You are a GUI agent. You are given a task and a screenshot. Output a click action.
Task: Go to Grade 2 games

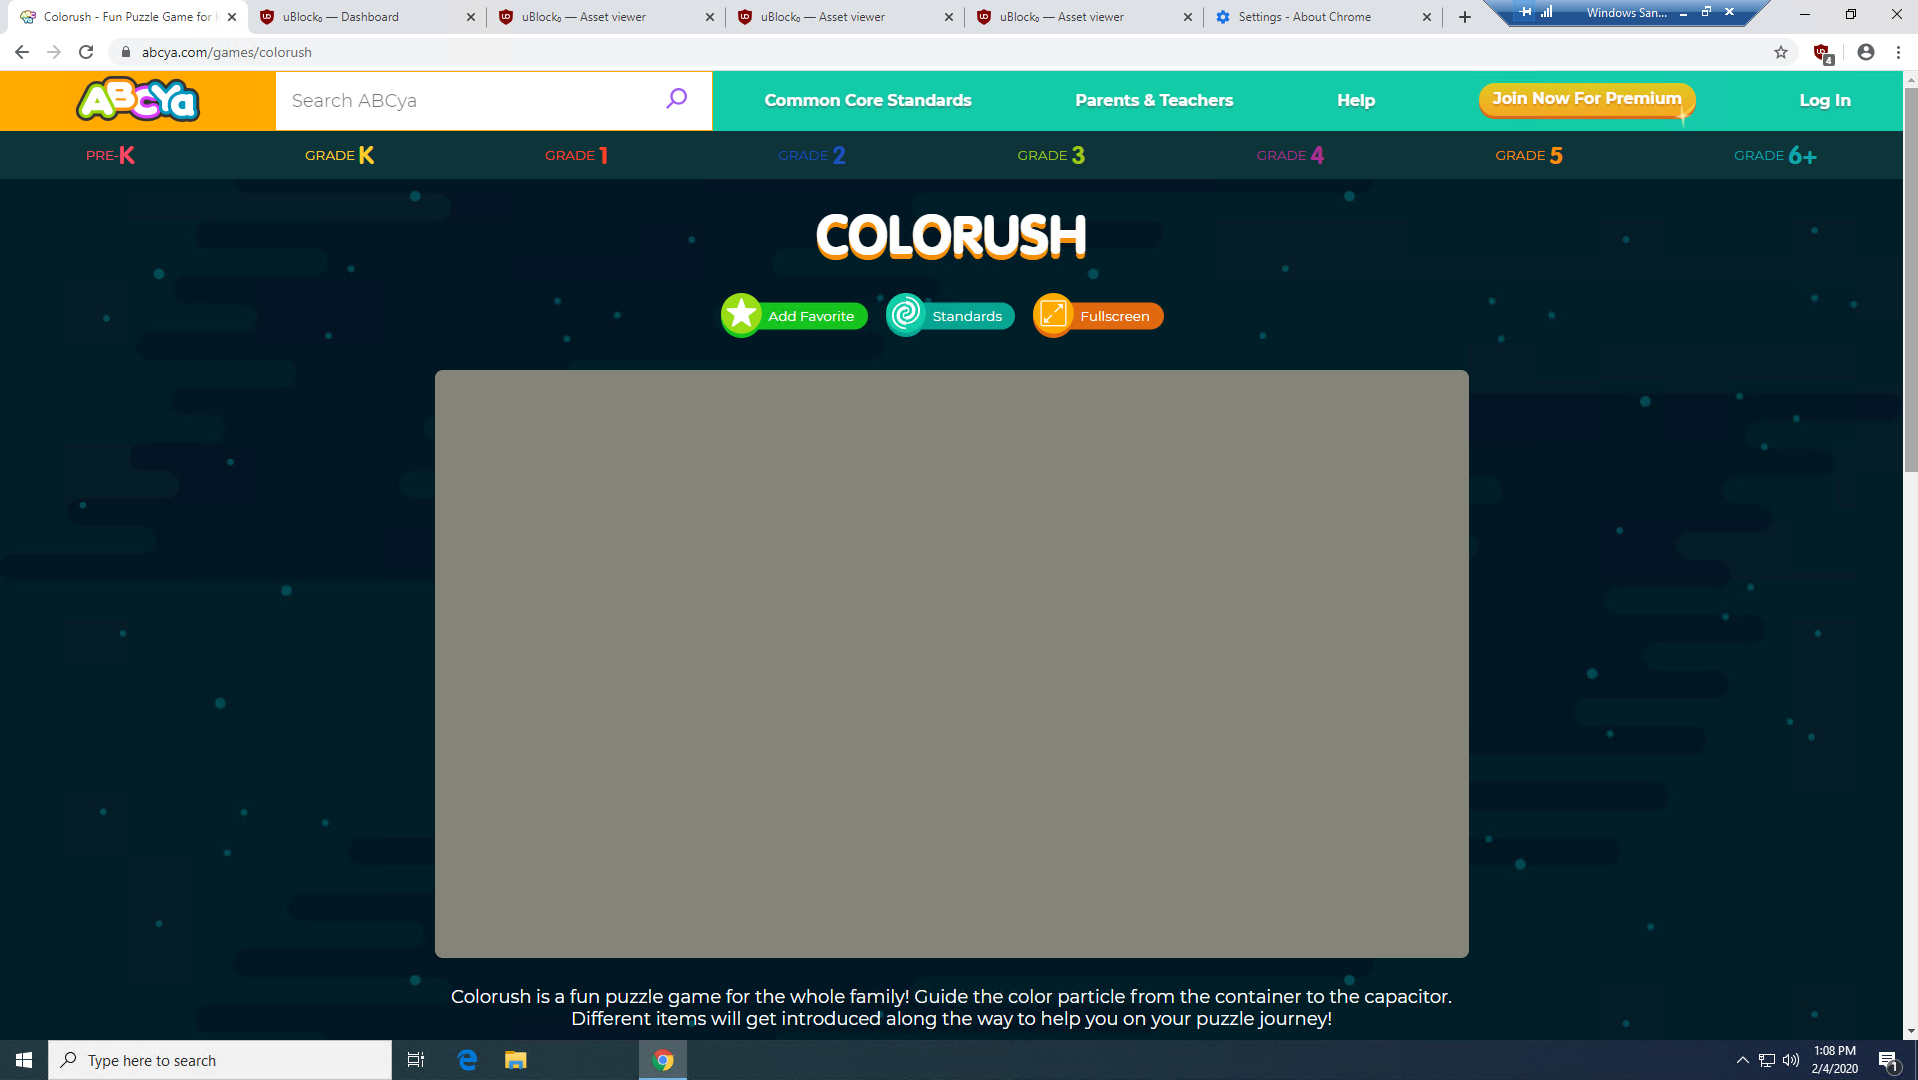click(812, 155)
